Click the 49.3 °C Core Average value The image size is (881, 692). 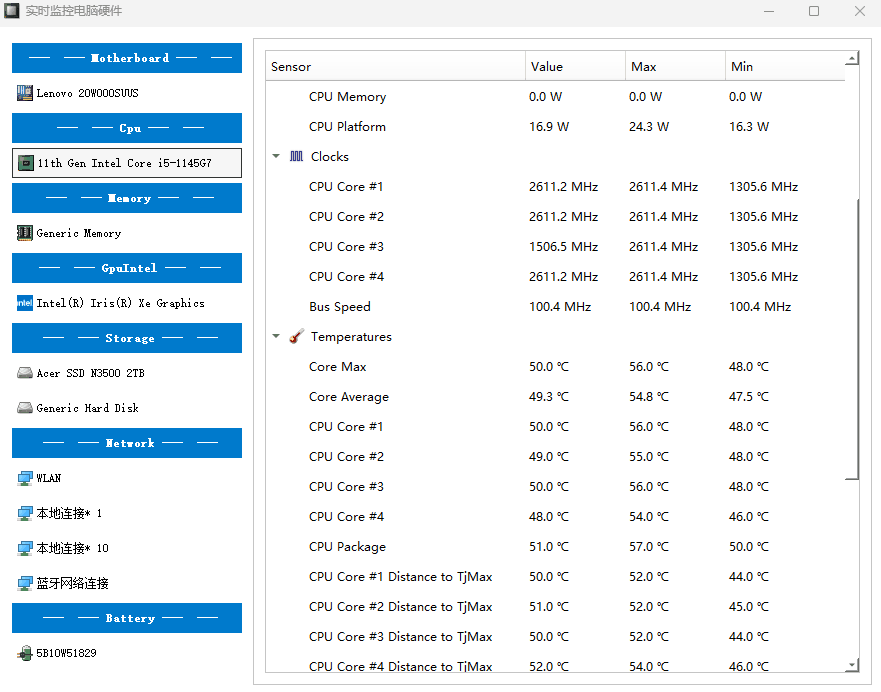(548, 397)
